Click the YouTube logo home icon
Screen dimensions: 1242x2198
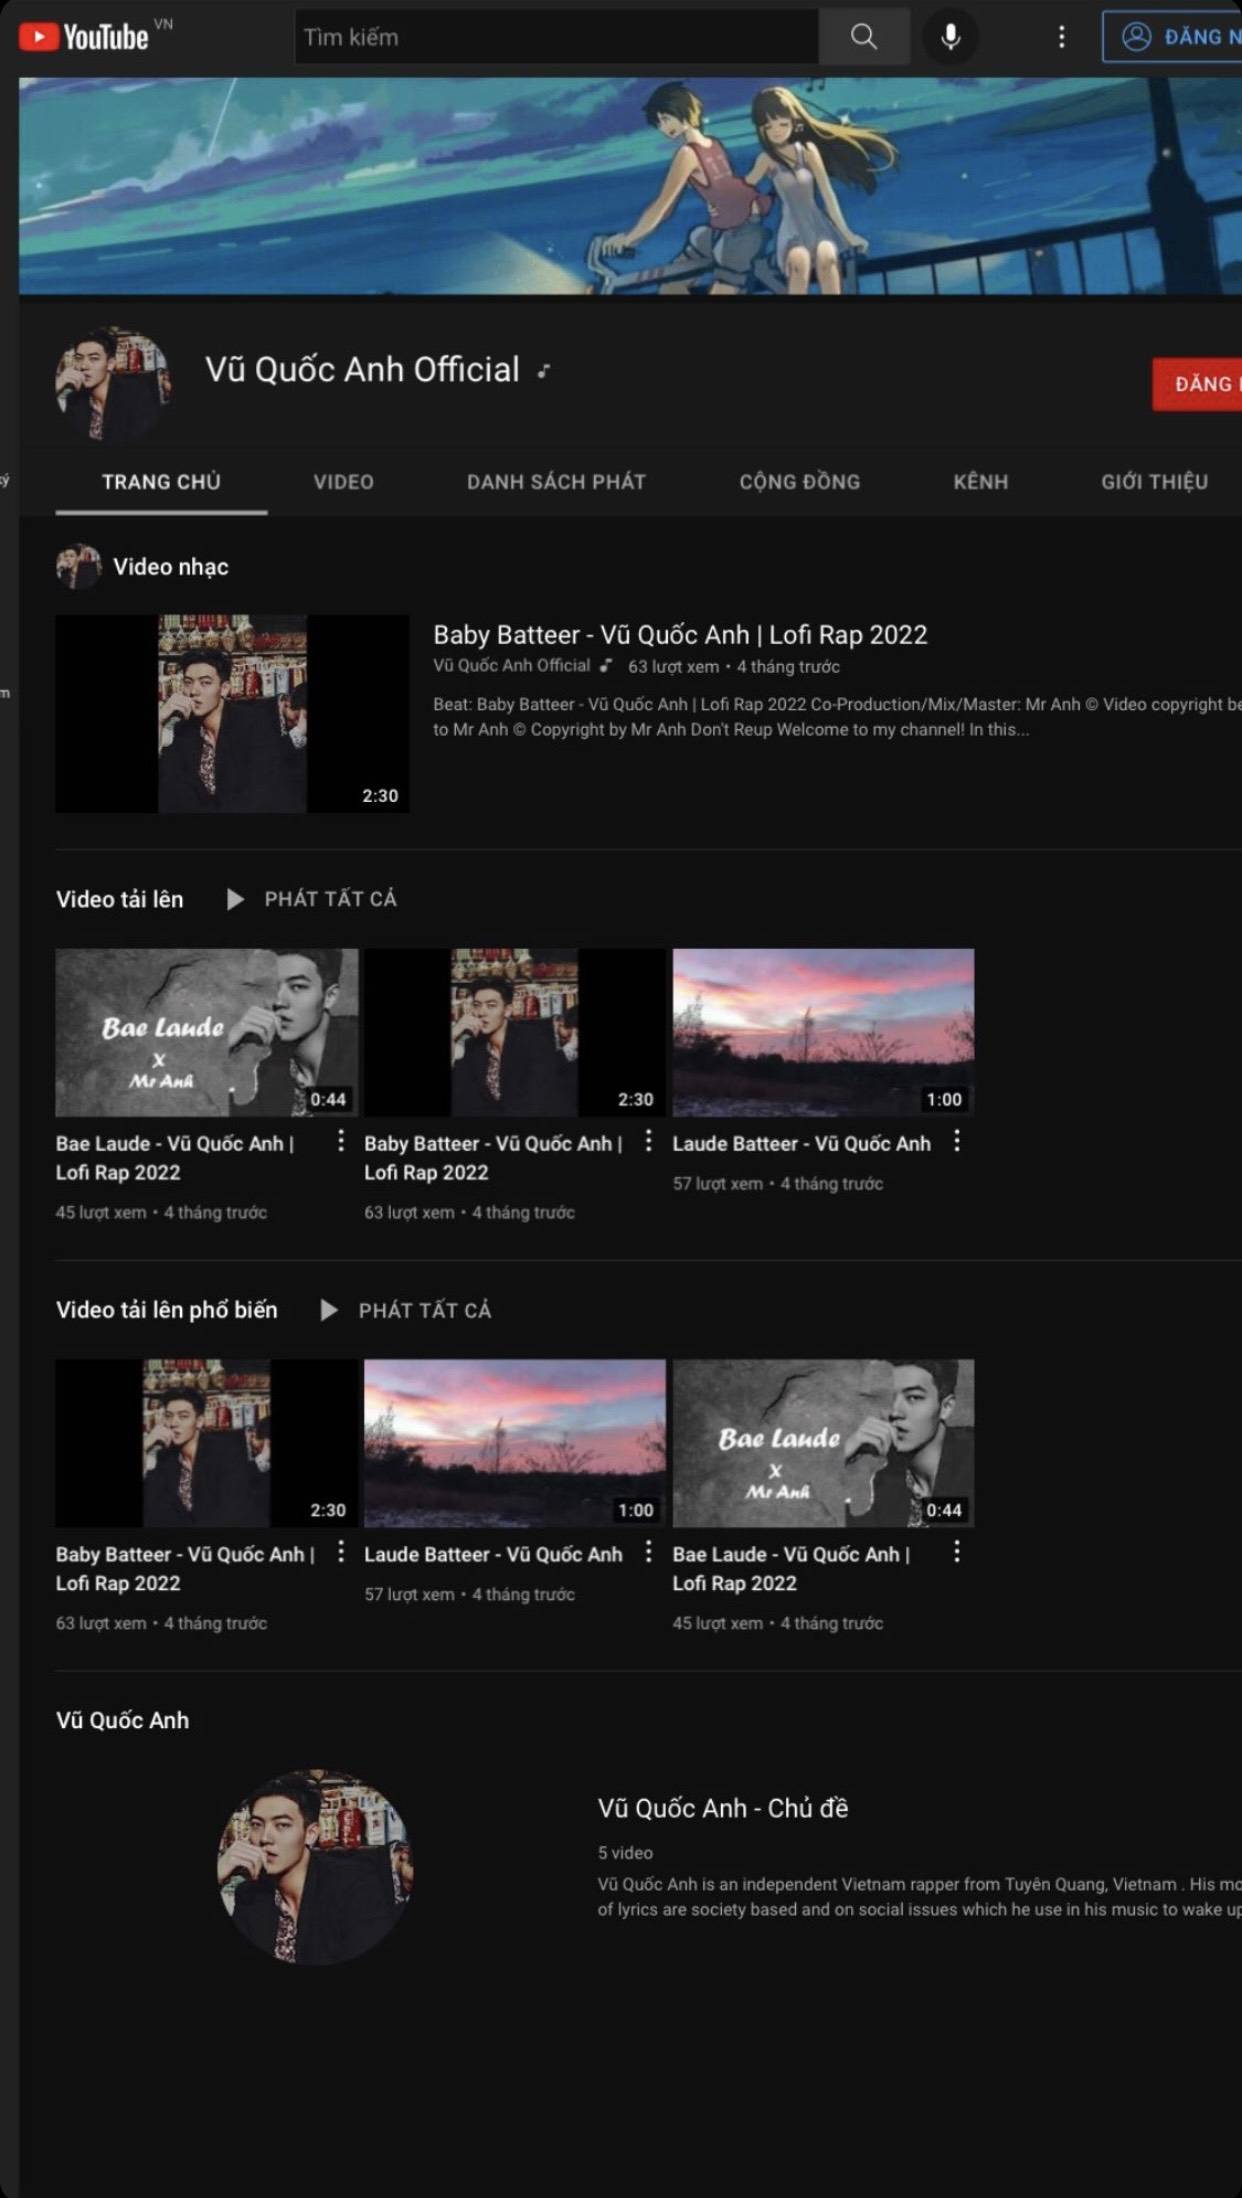tap(84, 37)
